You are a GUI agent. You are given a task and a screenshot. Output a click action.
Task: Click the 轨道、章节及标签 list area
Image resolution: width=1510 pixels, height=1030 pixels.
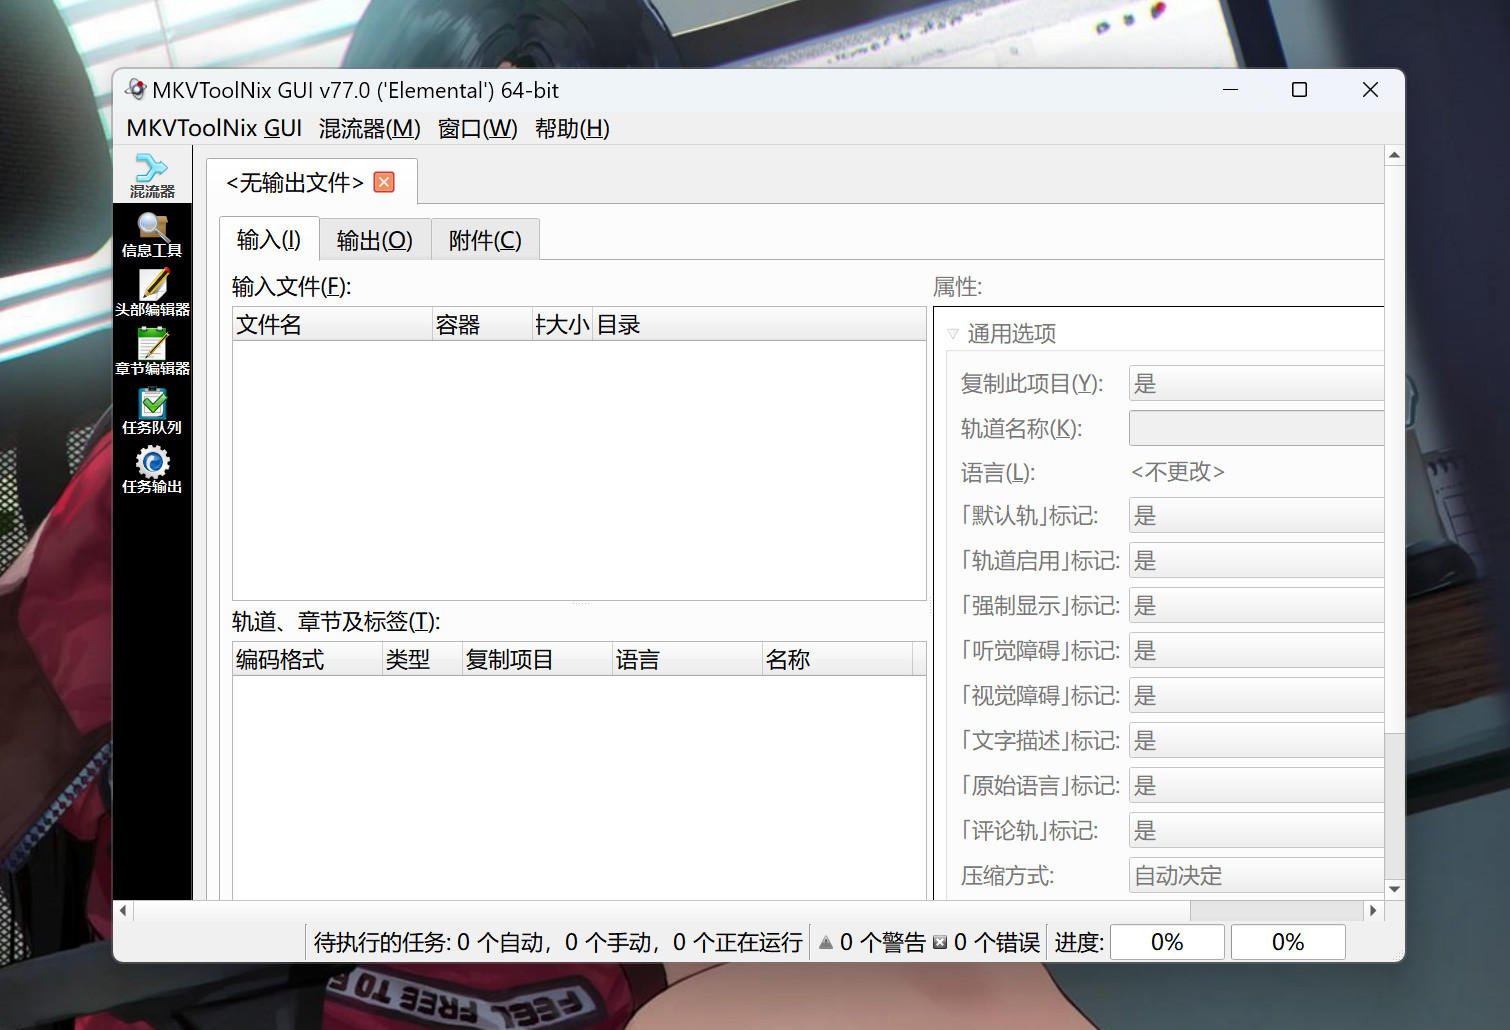(x=579, y=787)
